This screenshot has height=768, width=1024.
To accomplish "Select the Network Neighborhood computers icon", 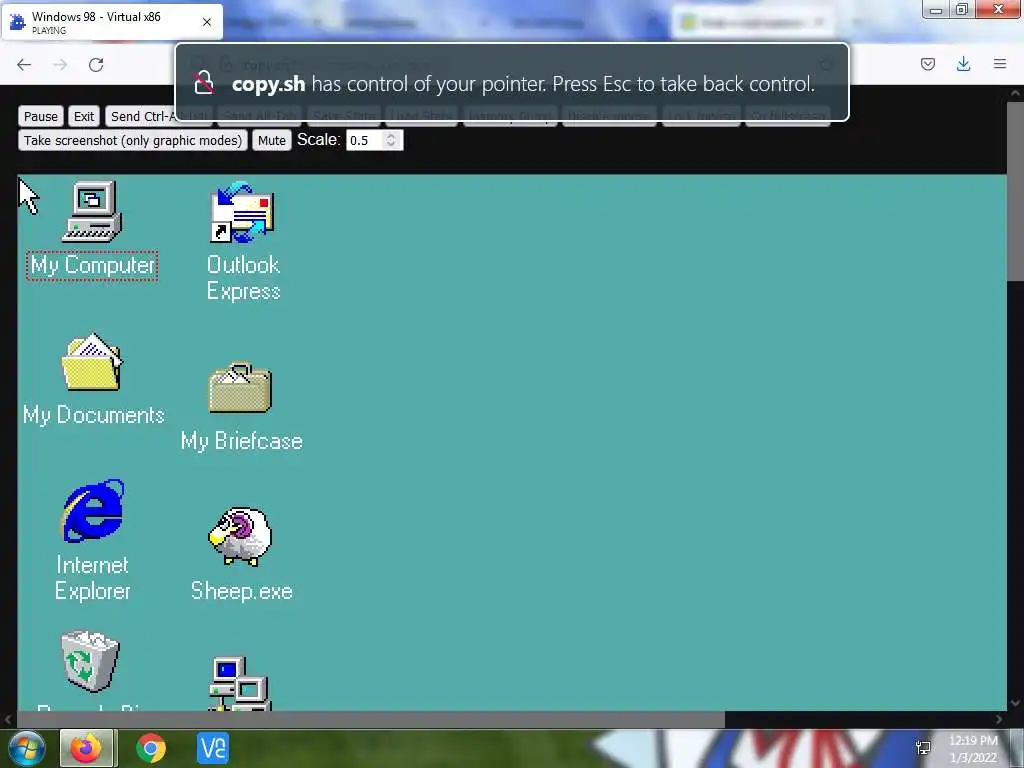I will [x=240, y=683].
